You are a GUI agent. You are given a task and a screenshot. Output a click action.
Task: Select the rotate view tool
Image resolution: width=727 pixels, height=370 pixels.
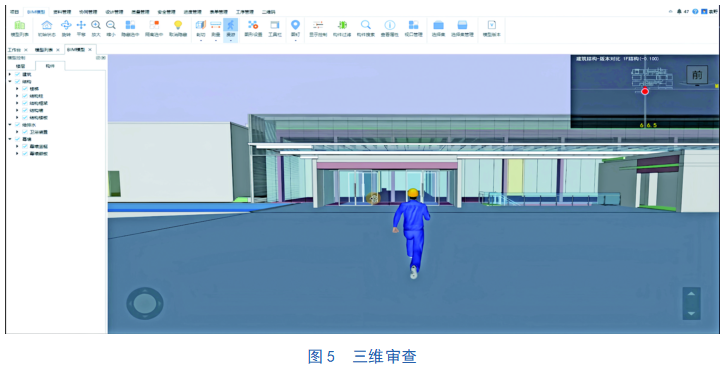coord(66,25)
